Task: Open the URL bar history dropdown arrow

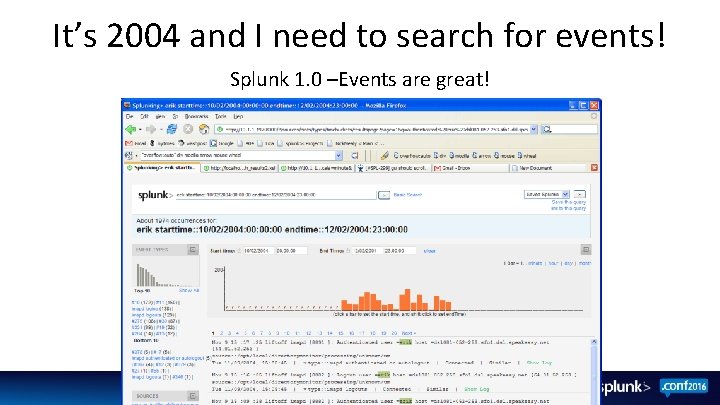Action: 534,129
